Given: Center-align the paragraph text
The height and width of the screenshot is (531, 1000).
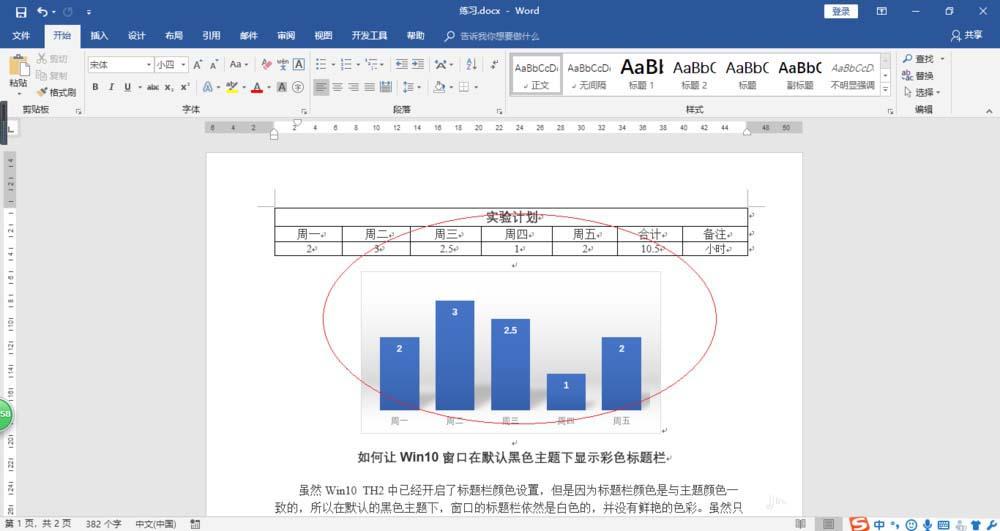Looking at the screenshot, I should click(338, 87).
